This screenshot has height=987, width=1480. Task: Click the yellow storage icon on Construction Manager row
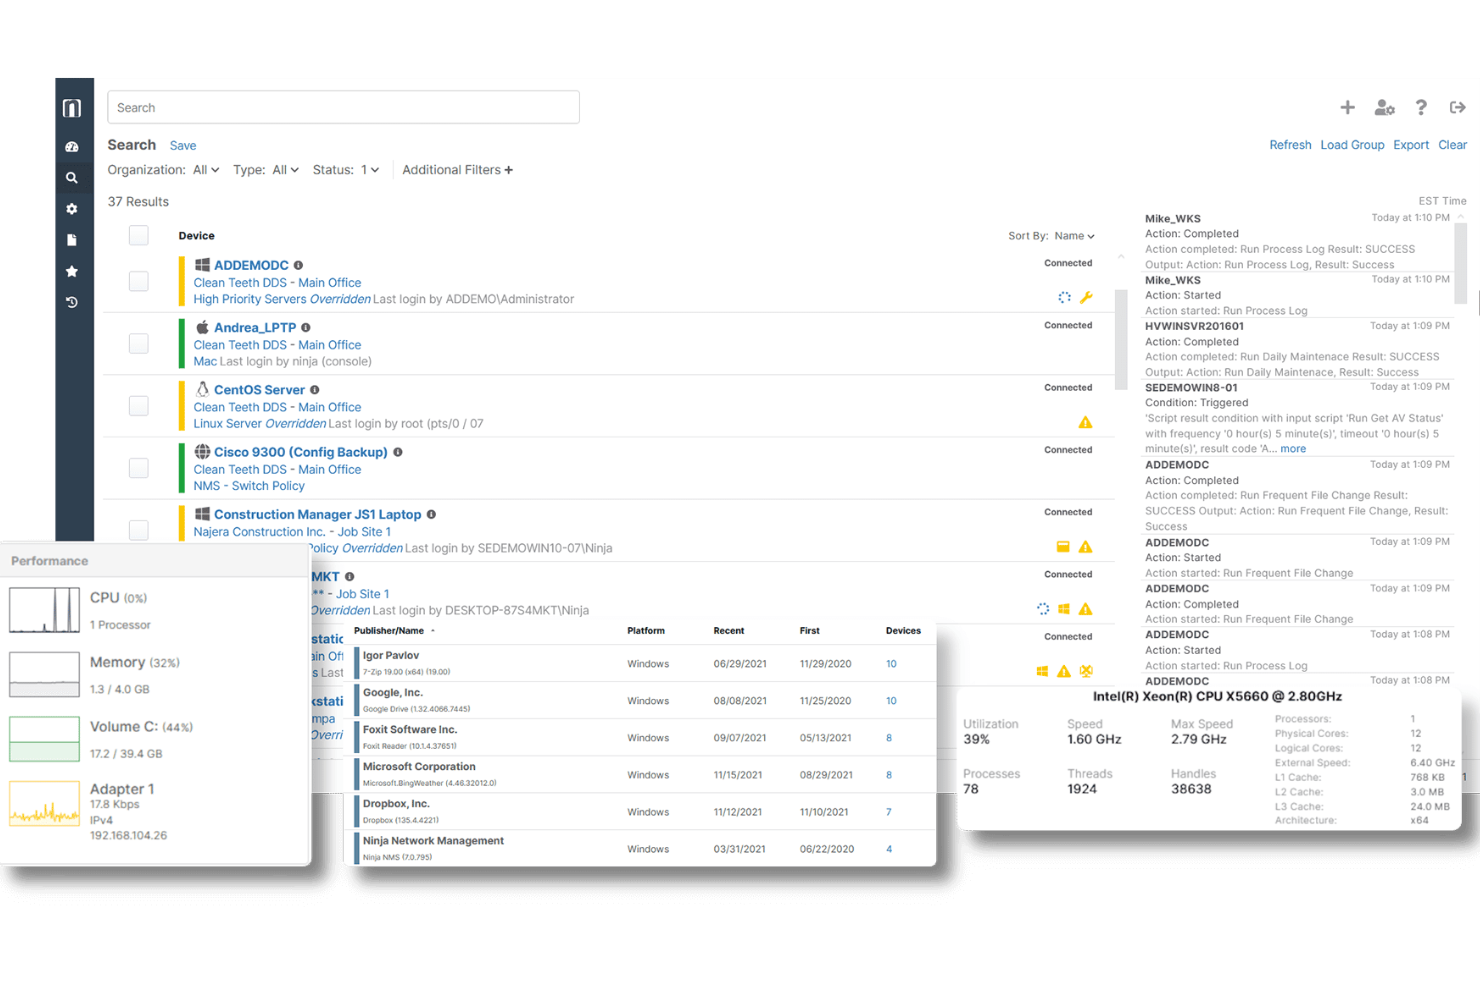pos(1063,546)
